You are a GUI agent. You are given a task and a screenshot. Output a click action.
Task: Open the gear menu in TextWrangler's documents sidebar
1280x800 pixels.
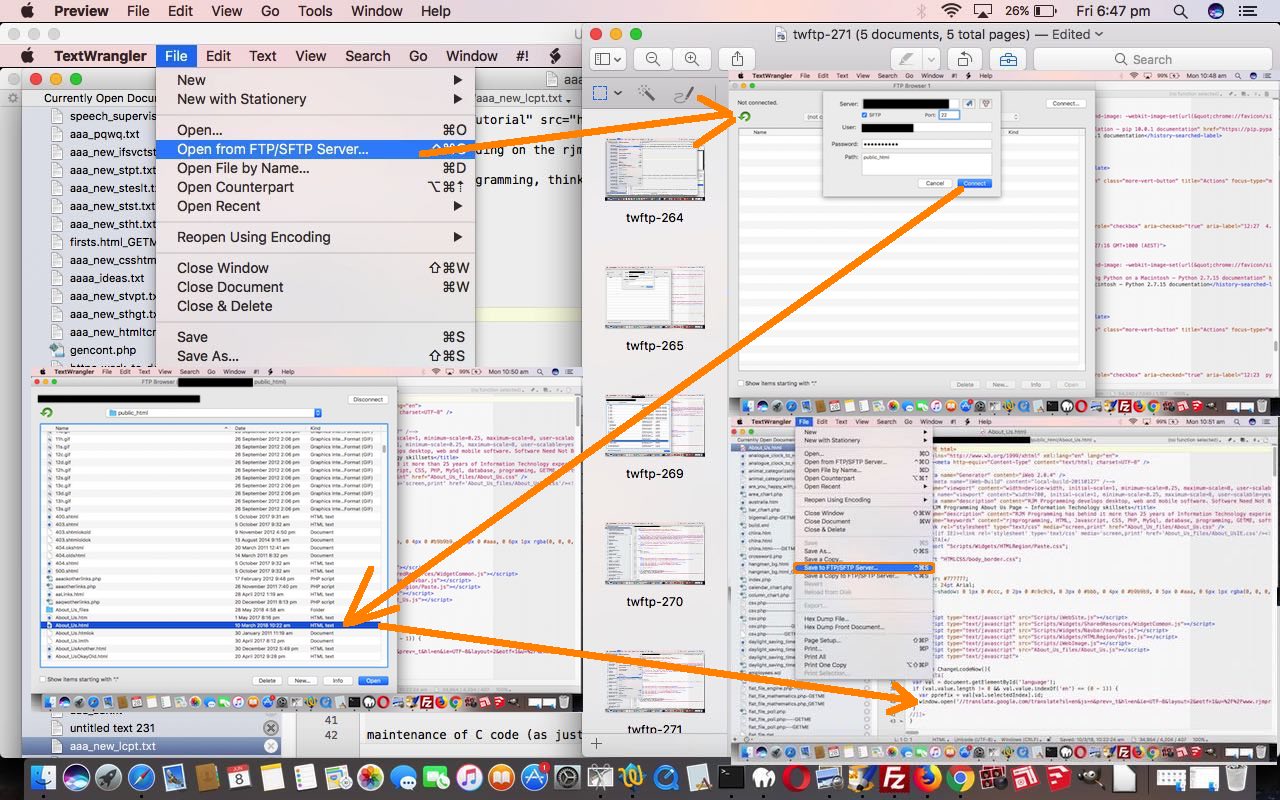(x=13, y=98)
